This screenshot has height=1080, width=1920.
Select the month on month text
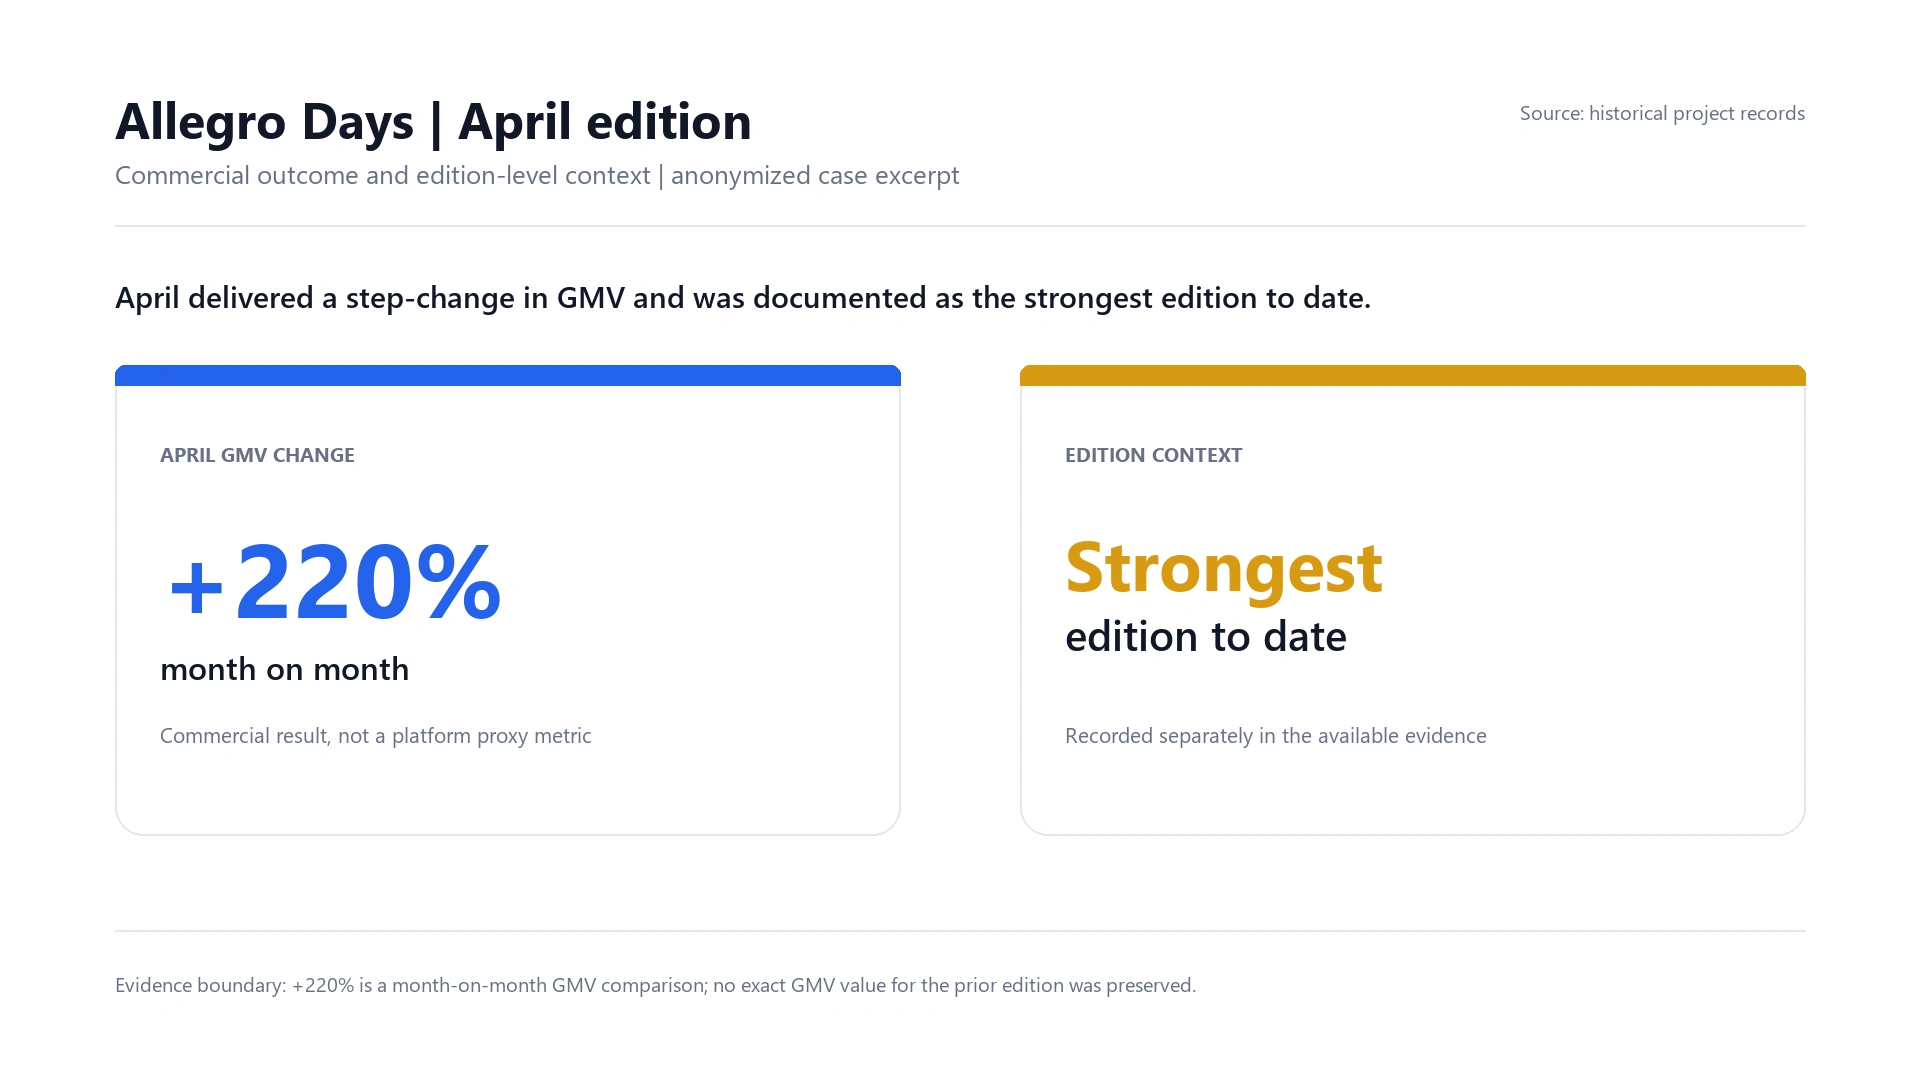point(284,669)
